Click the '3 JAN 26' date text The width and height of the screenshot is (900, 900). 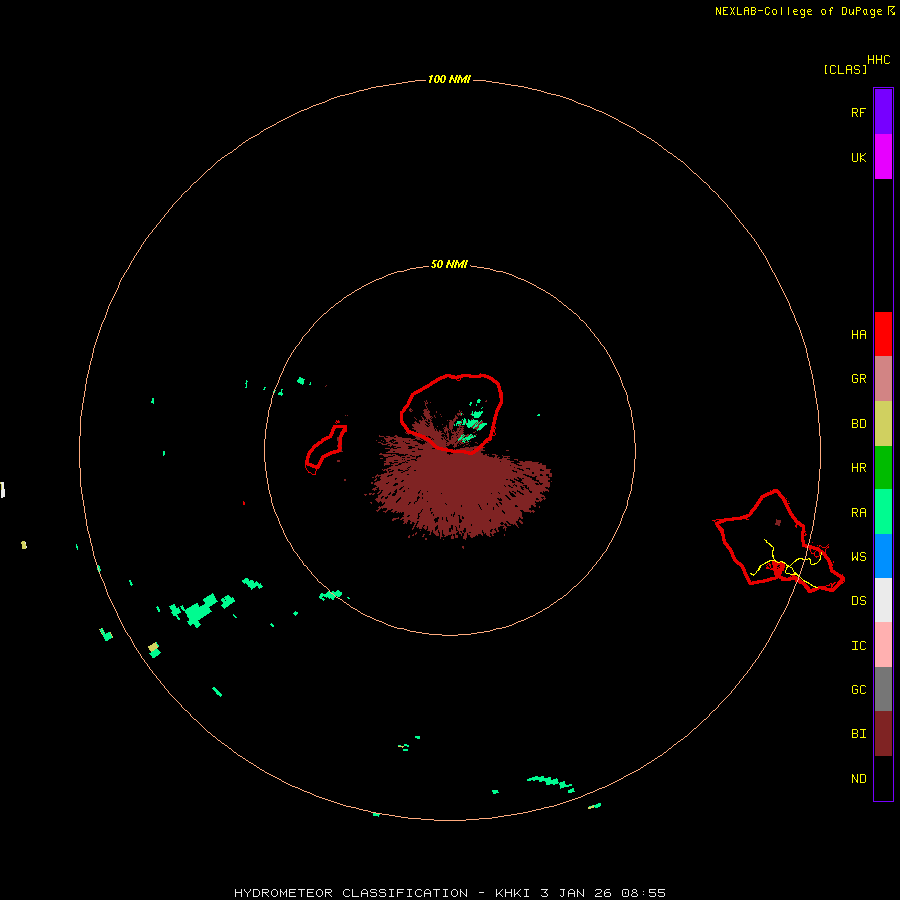[x=576, y=893]
